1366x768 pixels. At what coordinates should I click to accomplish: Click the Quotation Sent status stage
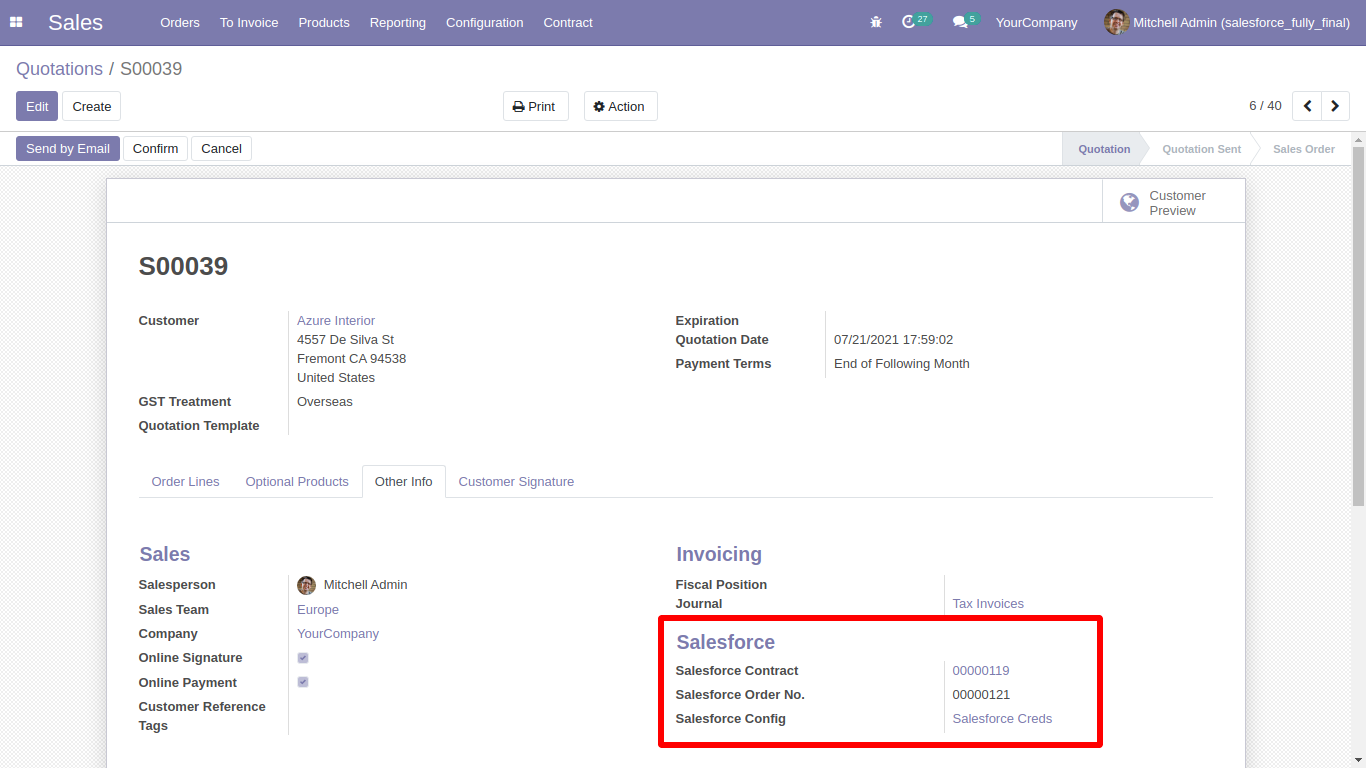click(x=1201, y=149)
